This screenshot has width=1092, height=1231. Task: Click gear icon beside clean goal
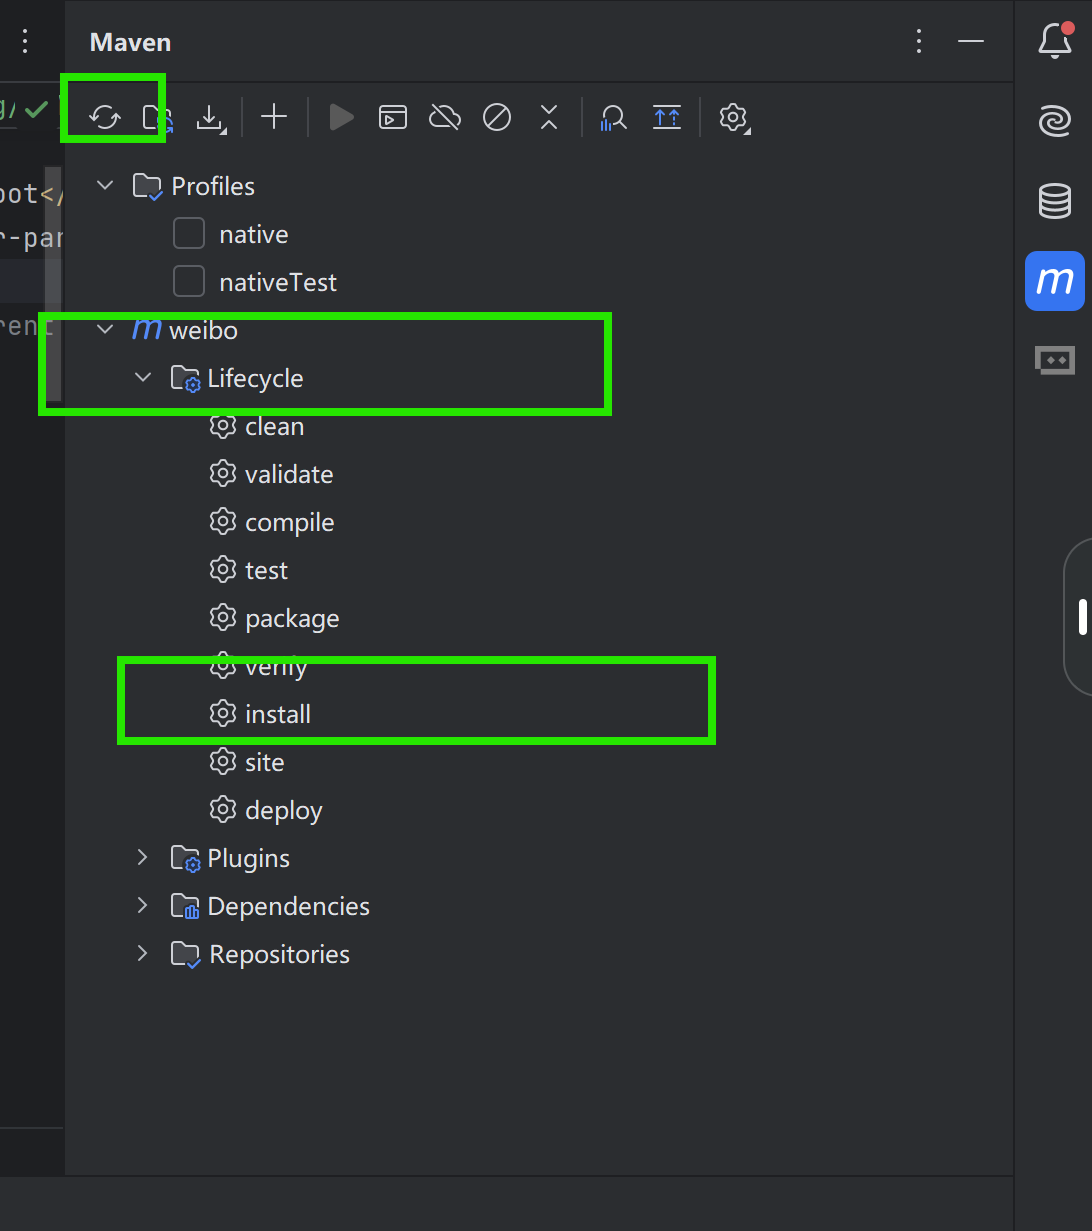click(x=222, y=426)
